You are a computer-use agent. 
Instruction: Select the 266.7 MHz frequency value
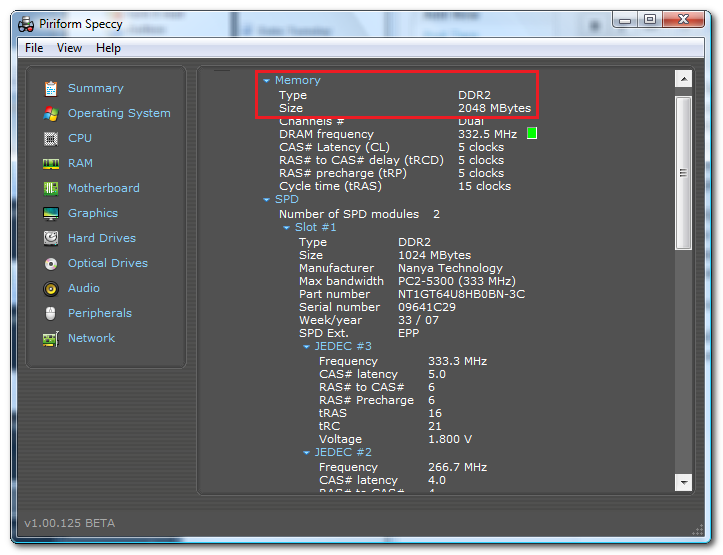tap(457, 467)
